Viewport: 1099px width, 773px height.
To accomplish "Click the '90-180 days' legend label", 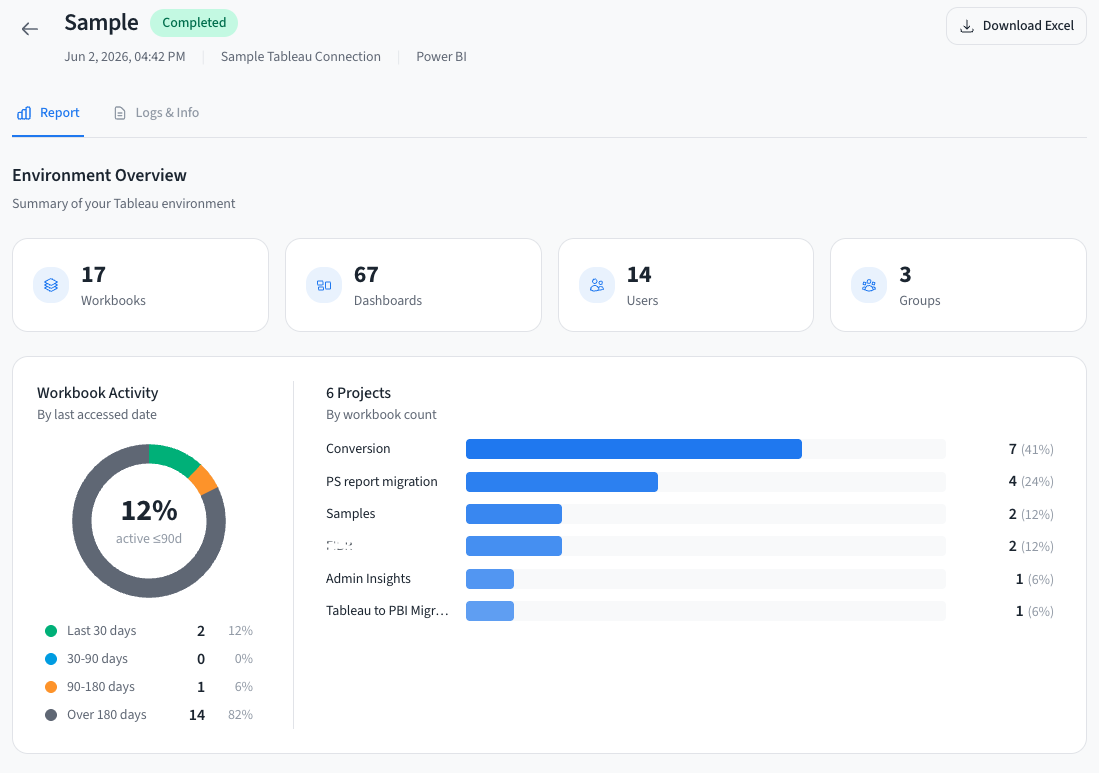I will click(x=101, y=687).
